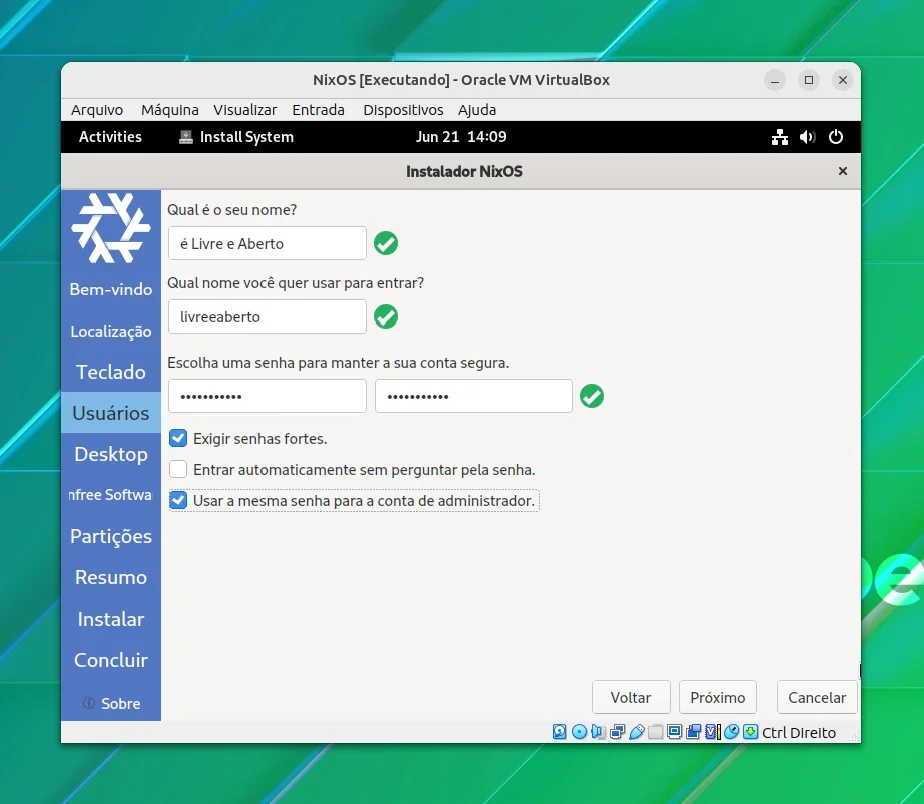Uncheck 'Usar a mesma senha' for administrator
This screenshot has height=804, width=924.
pyautogui.click(x=178, y=500)
